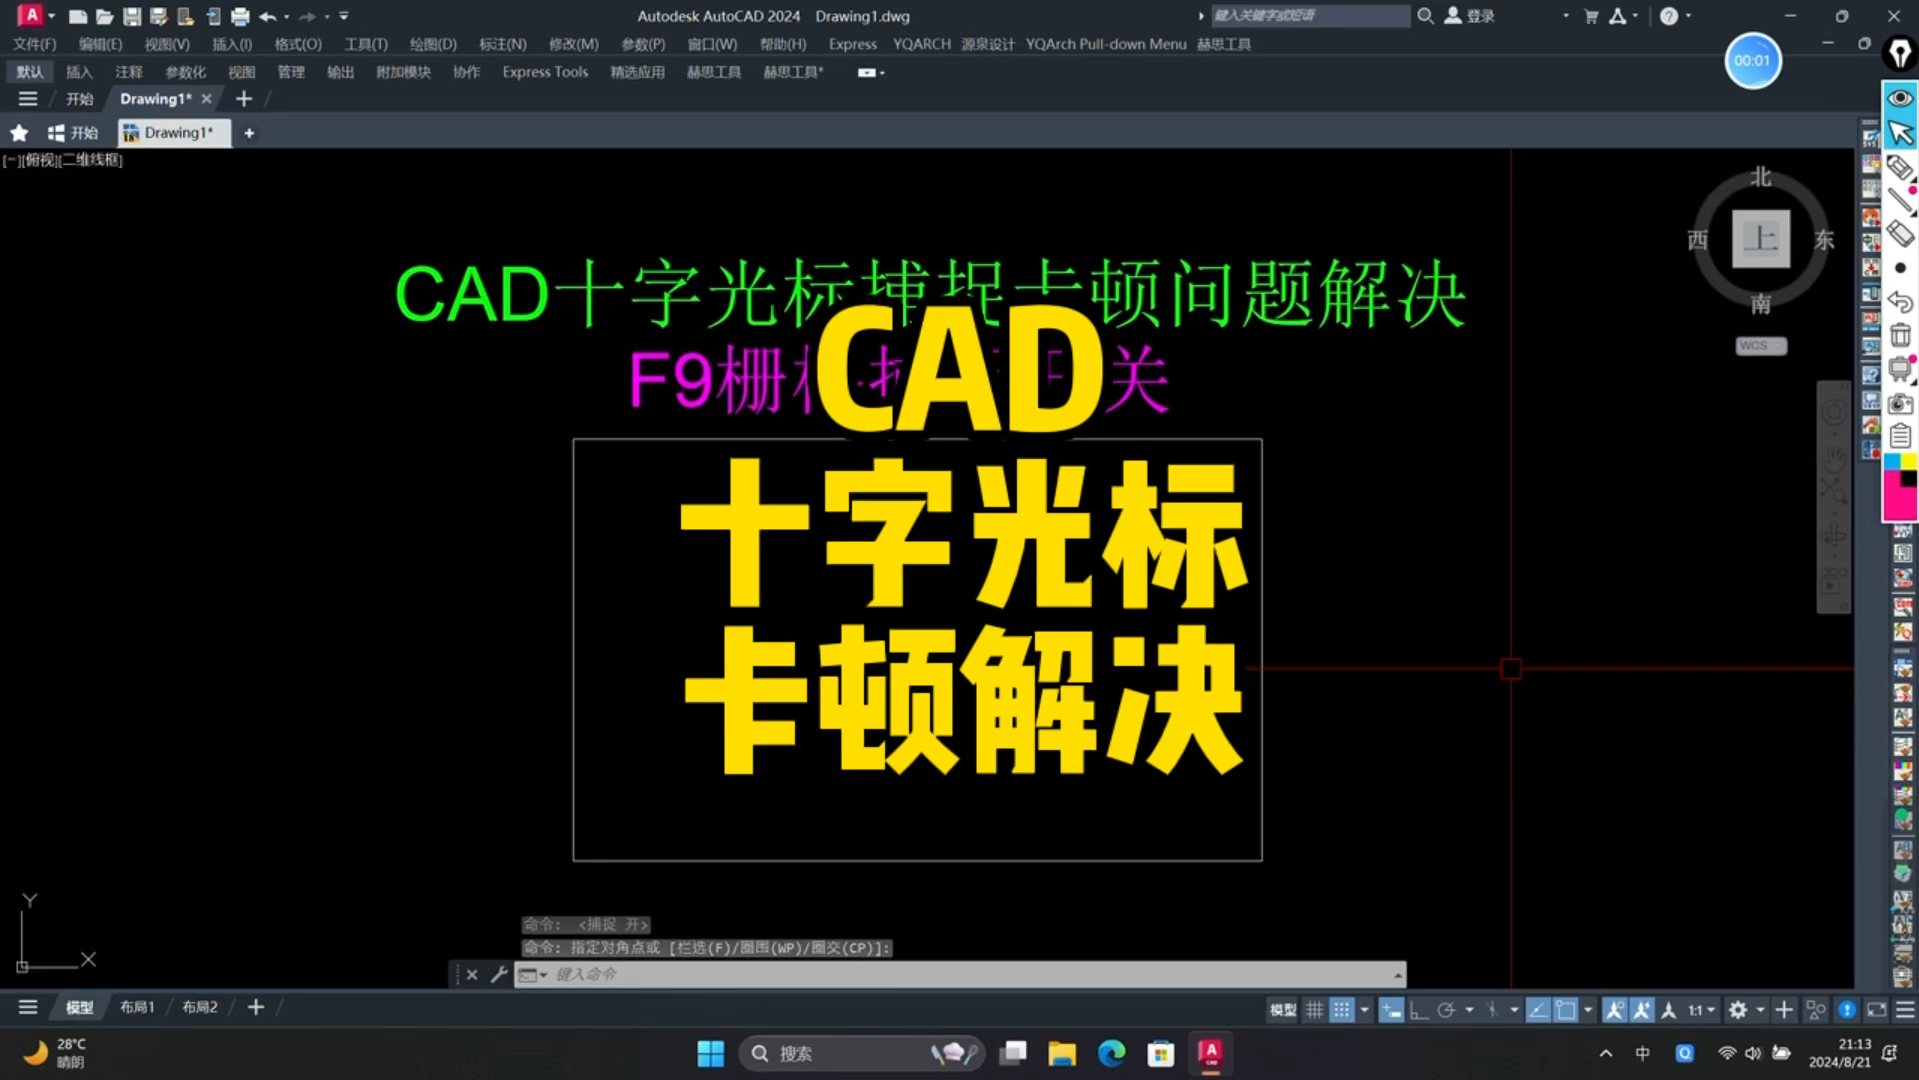Click the Undo arrow icon

266,16
